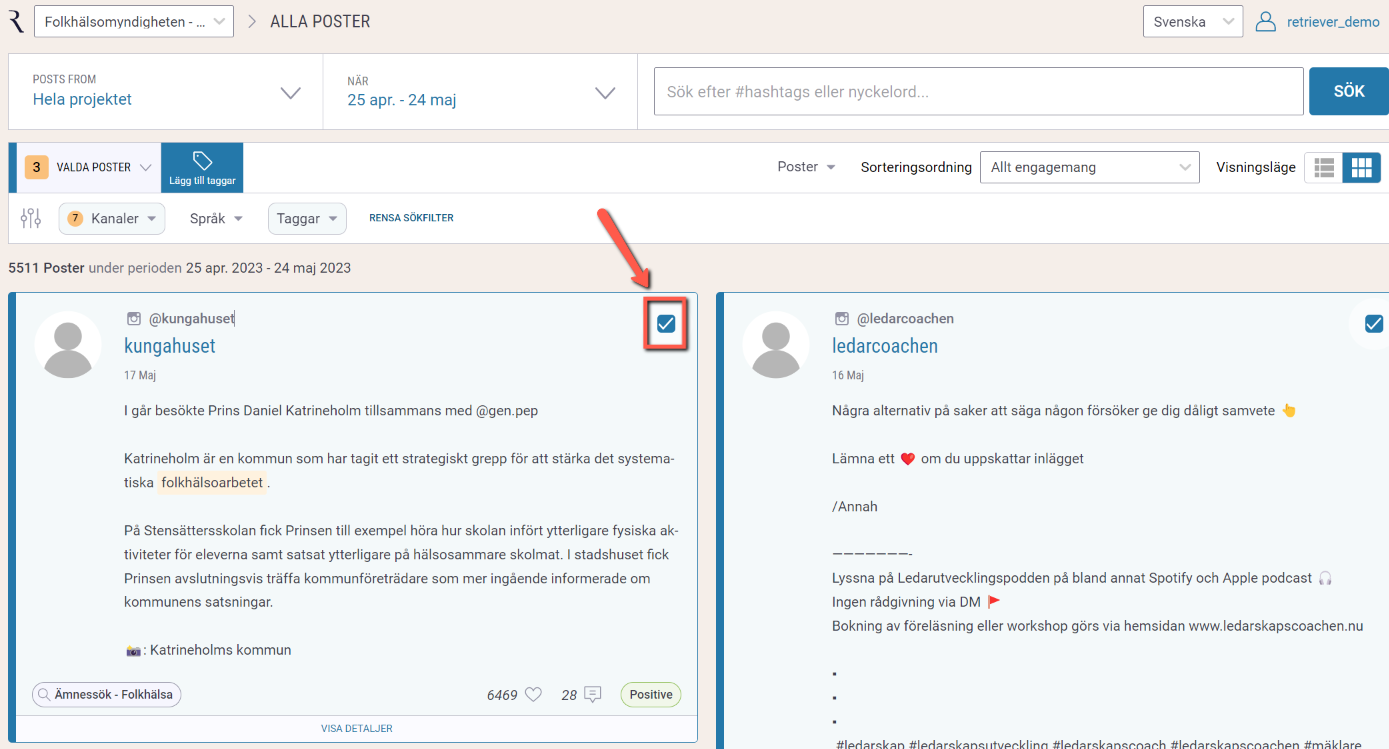Click the Visningsläge label
This screenshot has width=1389, height=749.
point(1256,167)
